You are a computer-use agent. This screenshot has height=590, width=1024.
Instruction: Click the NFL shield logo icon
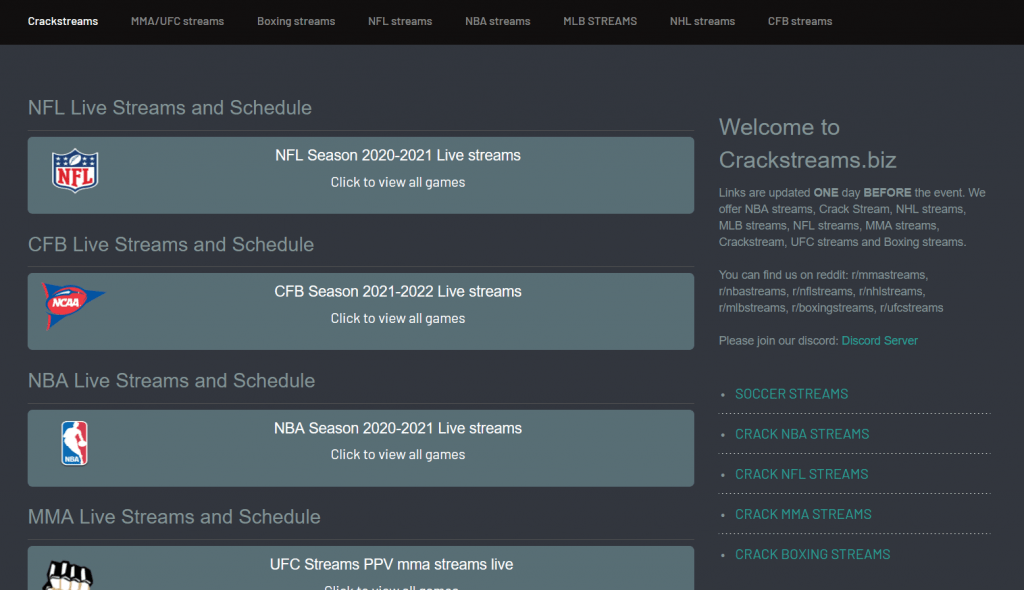[75, 171]
